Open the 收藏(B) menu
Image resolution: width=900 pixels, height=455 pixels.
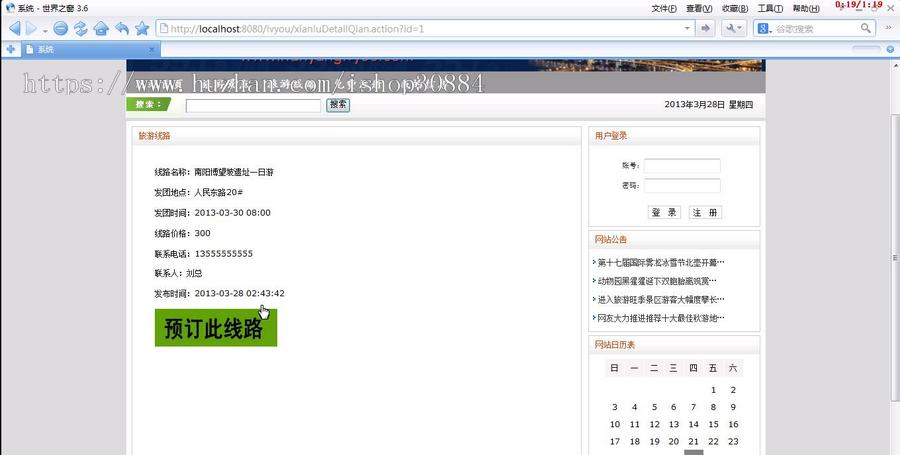[735, 9]
